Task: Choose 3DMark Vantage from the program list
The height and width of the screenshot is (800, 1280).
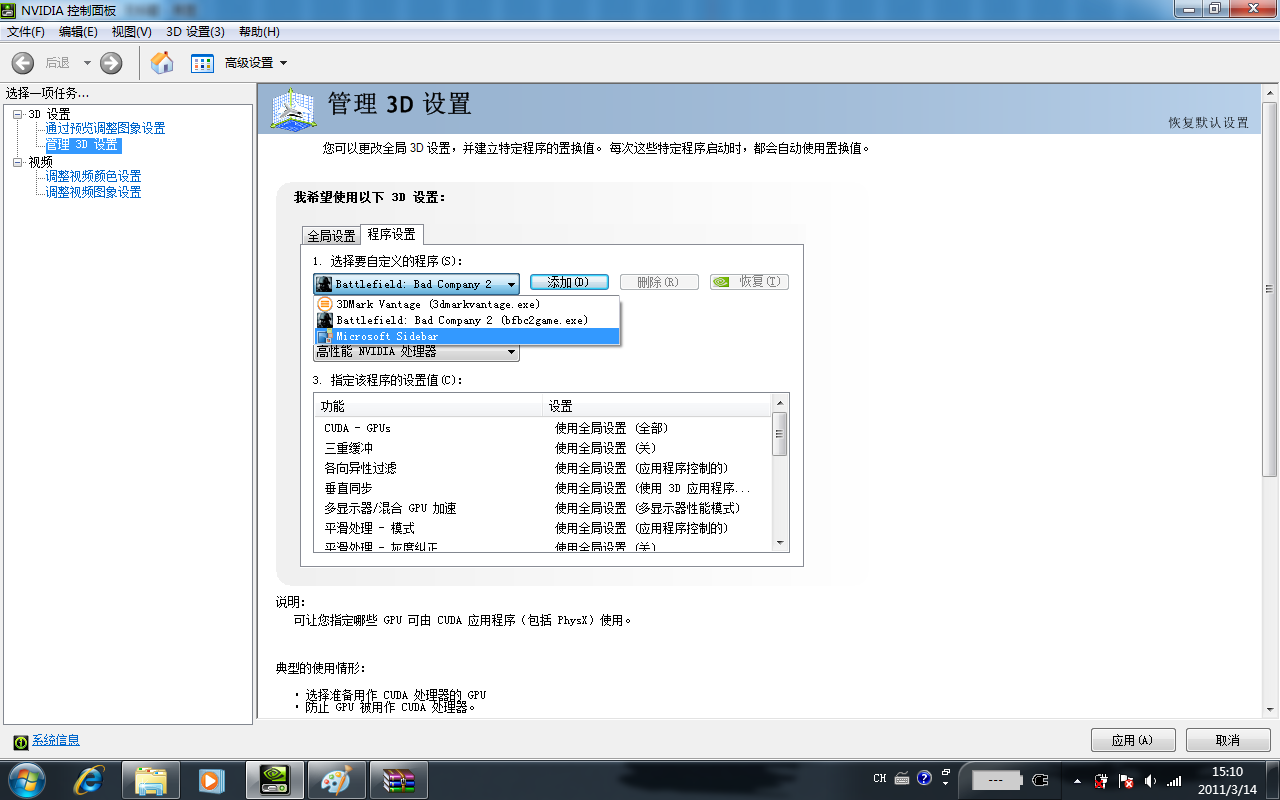Action: (x=467, y=304)
